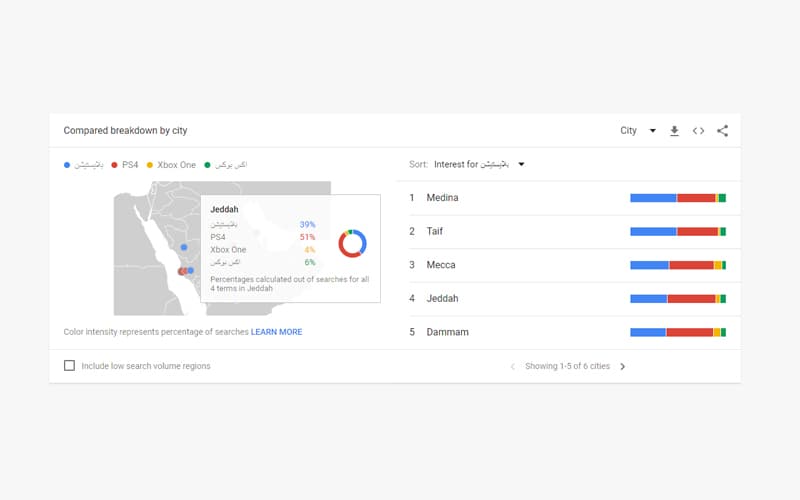
Task: Click the blue legend dot near PS4
Action: pyautogui.click(x=67, y=164)
